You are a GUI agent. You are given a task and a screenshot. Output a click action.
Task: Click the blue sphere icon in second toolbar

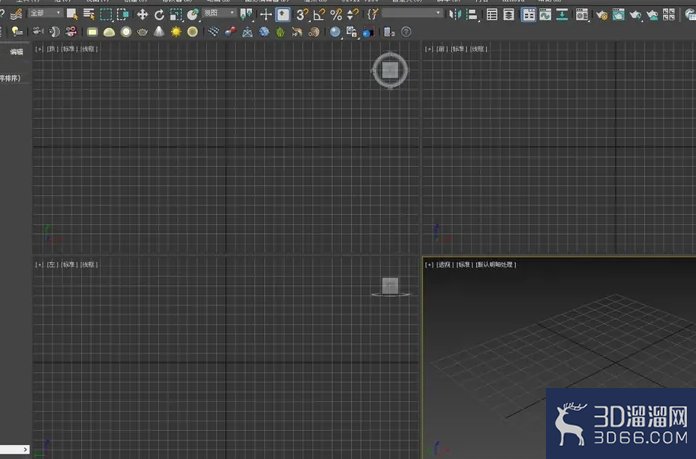[x=335, y=32]
